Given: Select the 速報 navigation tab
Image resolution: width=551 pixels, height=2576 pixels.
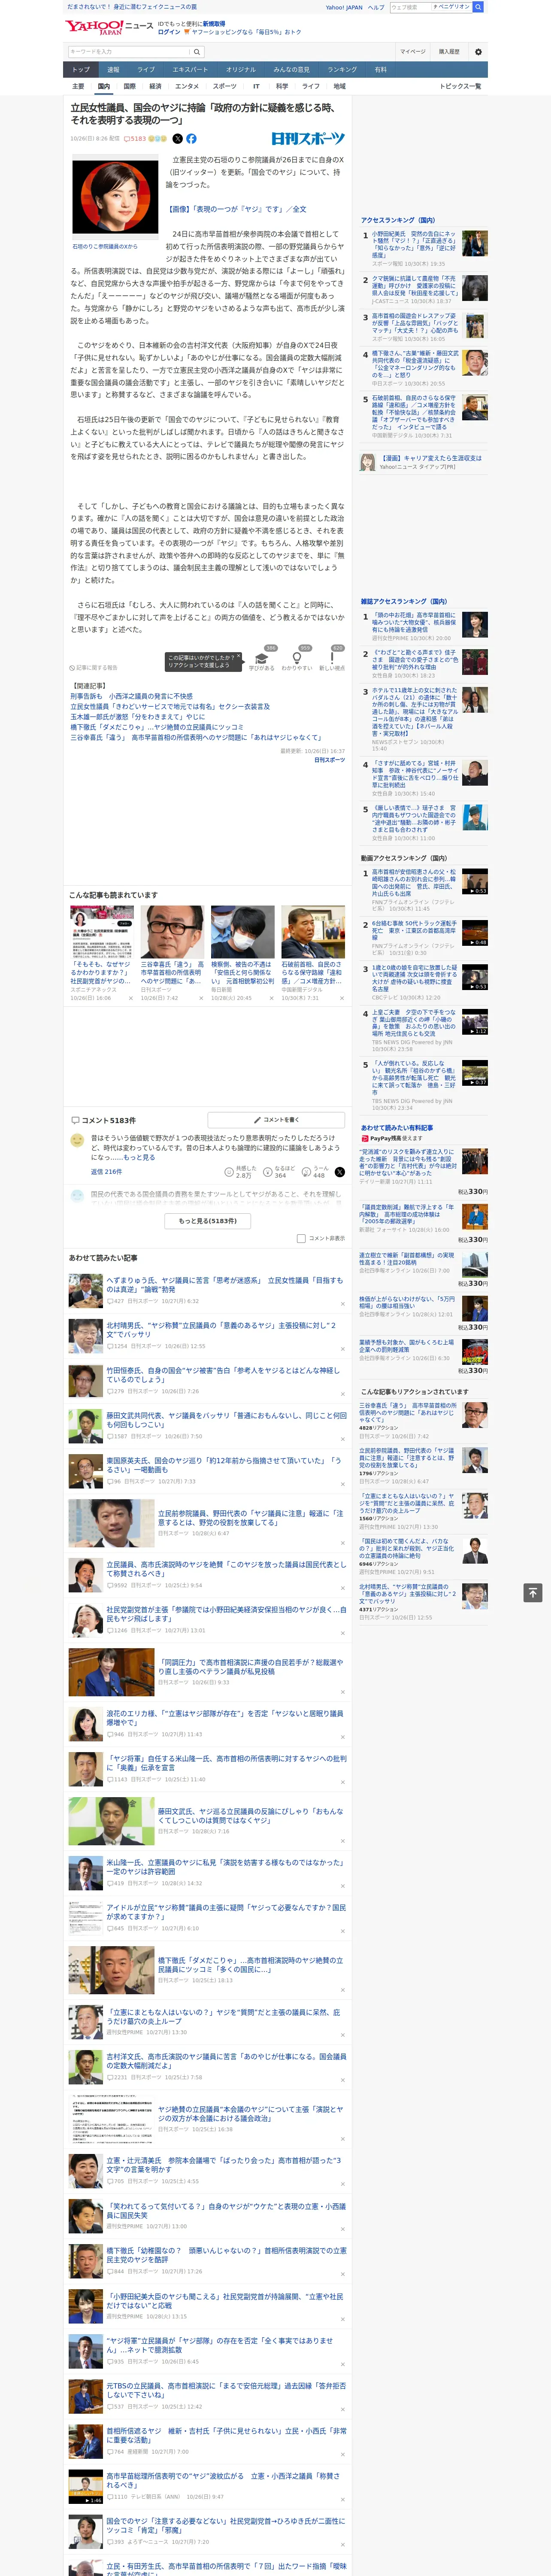Looking at the screenshot, I should [x=113, y=70].
